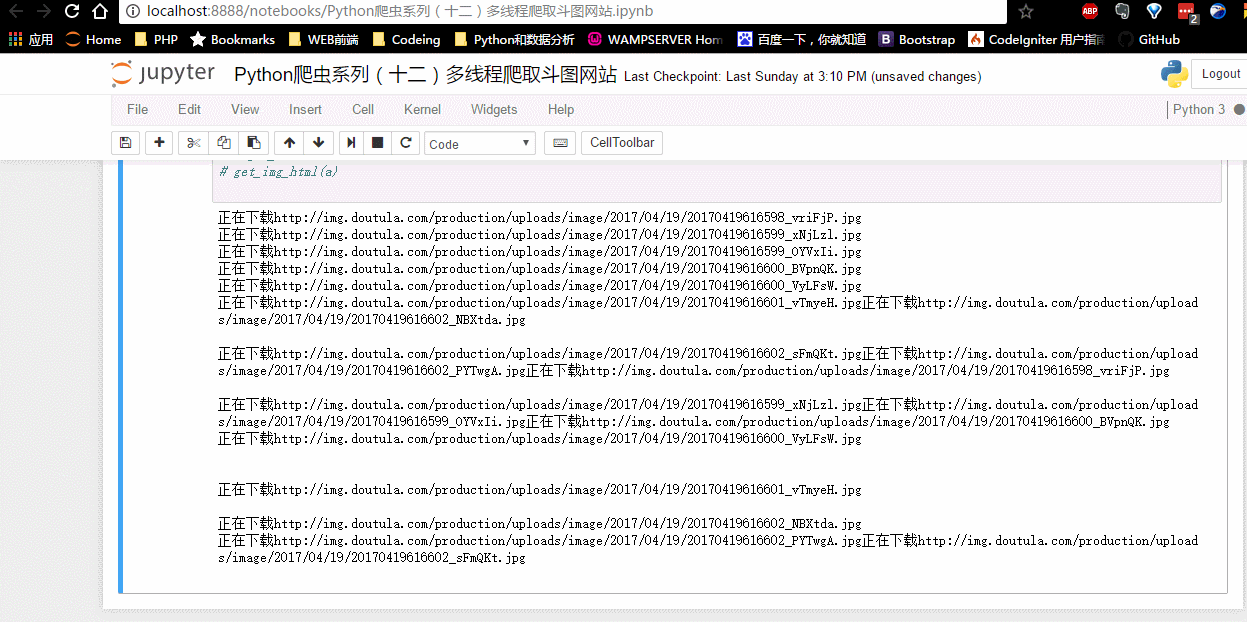
Task: Open the WAMPSERVER Home bookmark
Action: [655, 40]
